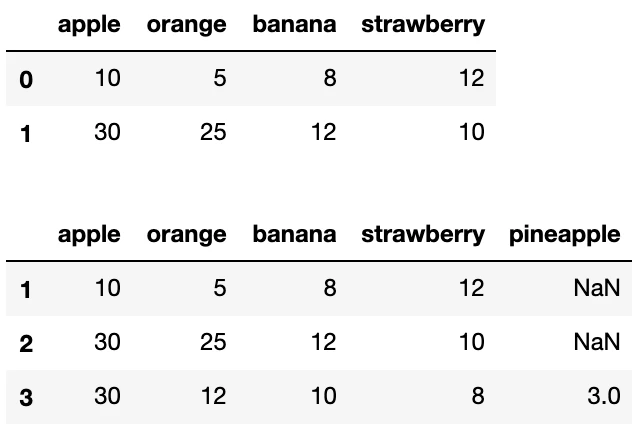Click apple value 10 in top table
The image size is (644, 424).
[108, 78]
